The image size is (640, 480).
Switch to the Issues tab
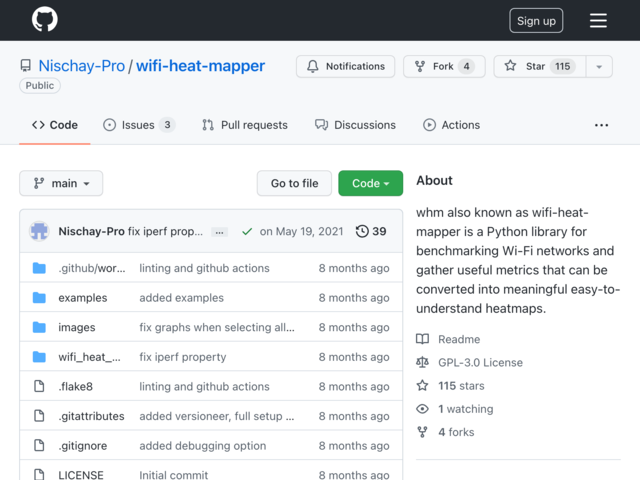click(139, 125)
